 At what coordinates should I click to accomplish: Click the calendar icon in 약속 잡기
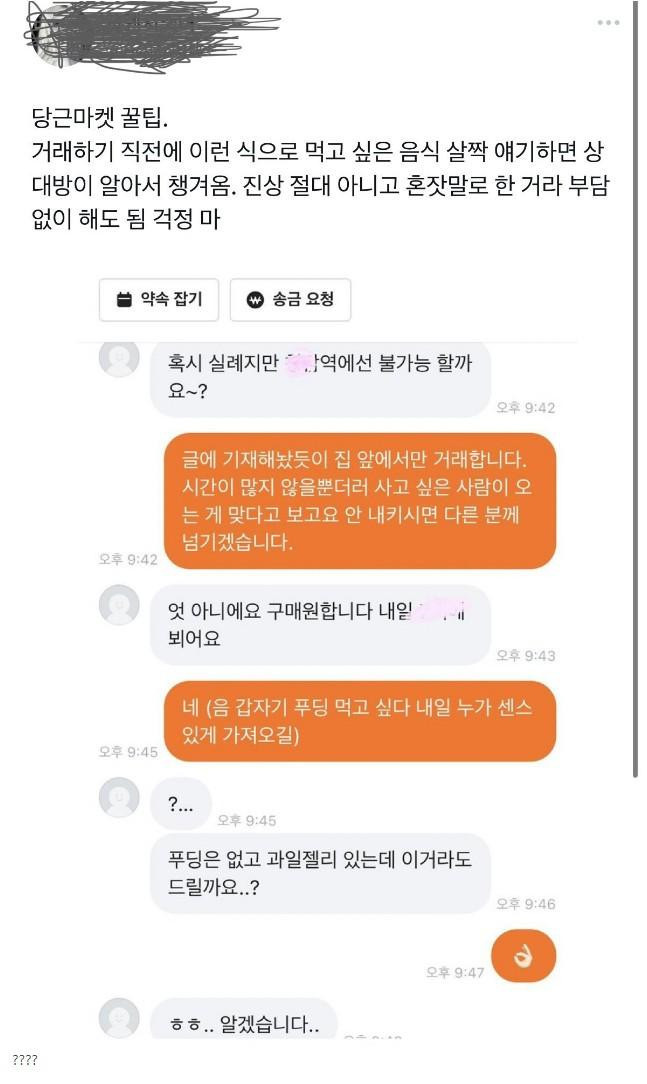124,300
